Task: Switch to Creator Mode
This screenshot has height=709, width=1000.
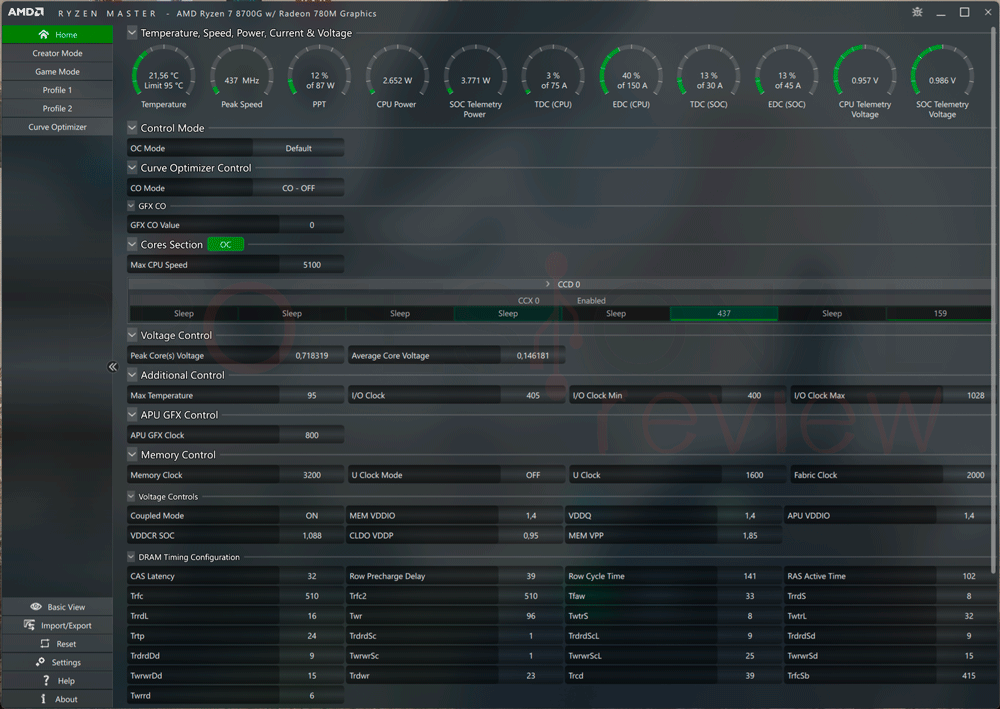Action: pyautogui.click(x=57, y=53)
